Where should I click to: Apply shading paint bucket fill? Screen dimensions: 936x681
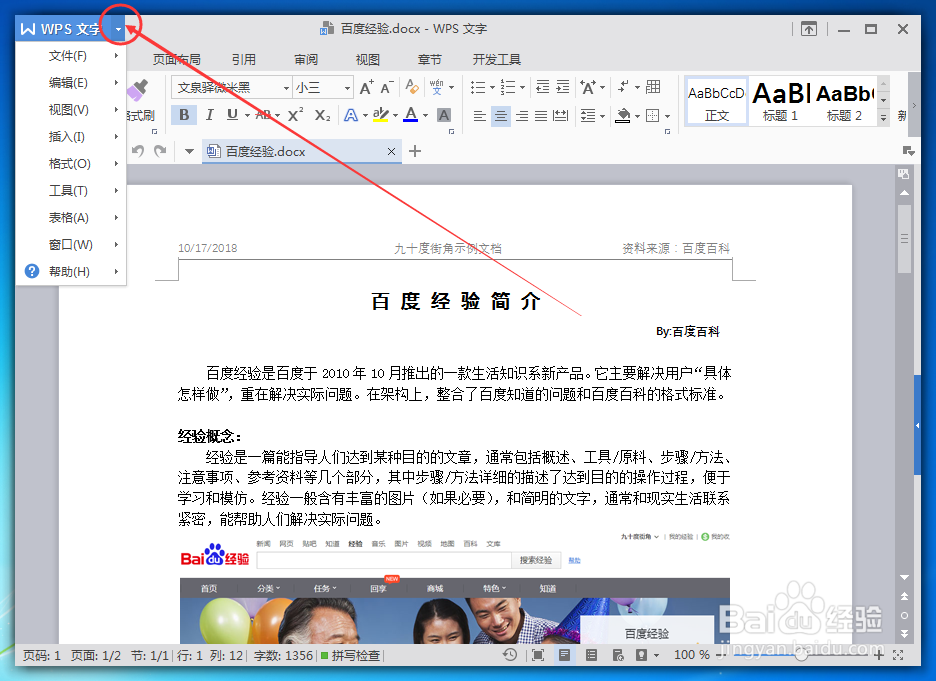point(623,115)
